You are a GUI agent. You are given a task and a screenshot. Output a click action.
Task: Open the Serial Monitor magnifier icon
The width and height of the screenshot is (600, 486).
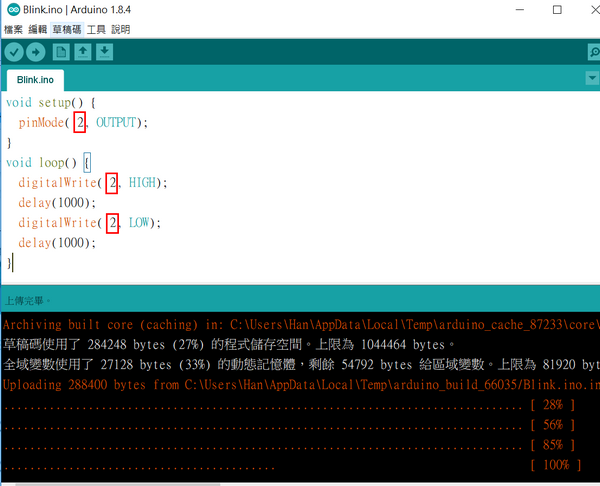[x=594, y=52]
